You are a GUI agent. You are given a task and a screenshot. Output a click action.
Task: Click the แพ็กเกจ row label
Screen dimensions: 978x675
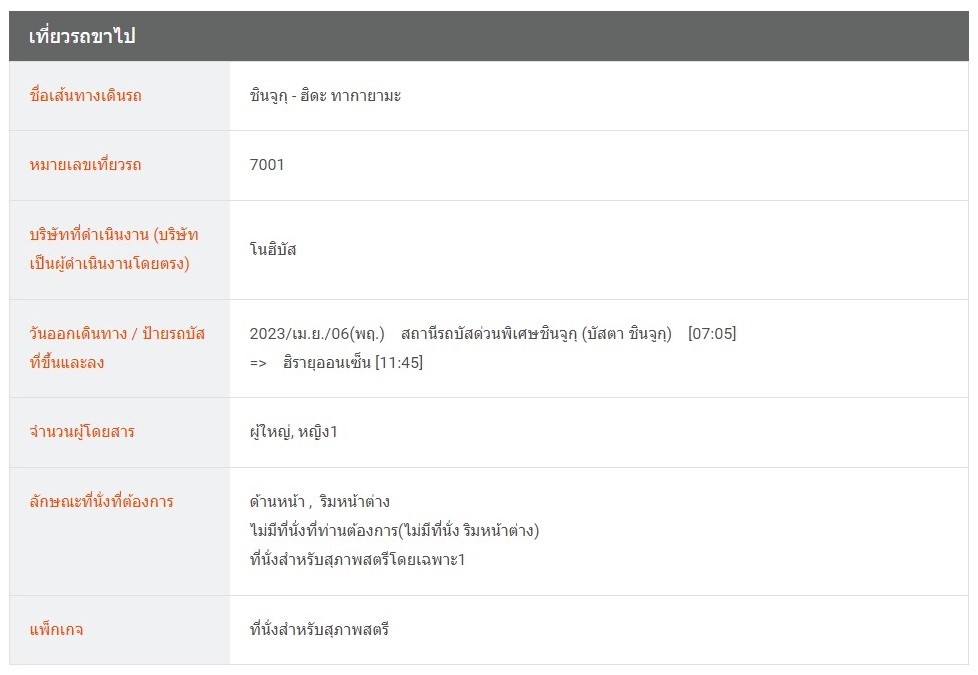[x=56, y=630]
